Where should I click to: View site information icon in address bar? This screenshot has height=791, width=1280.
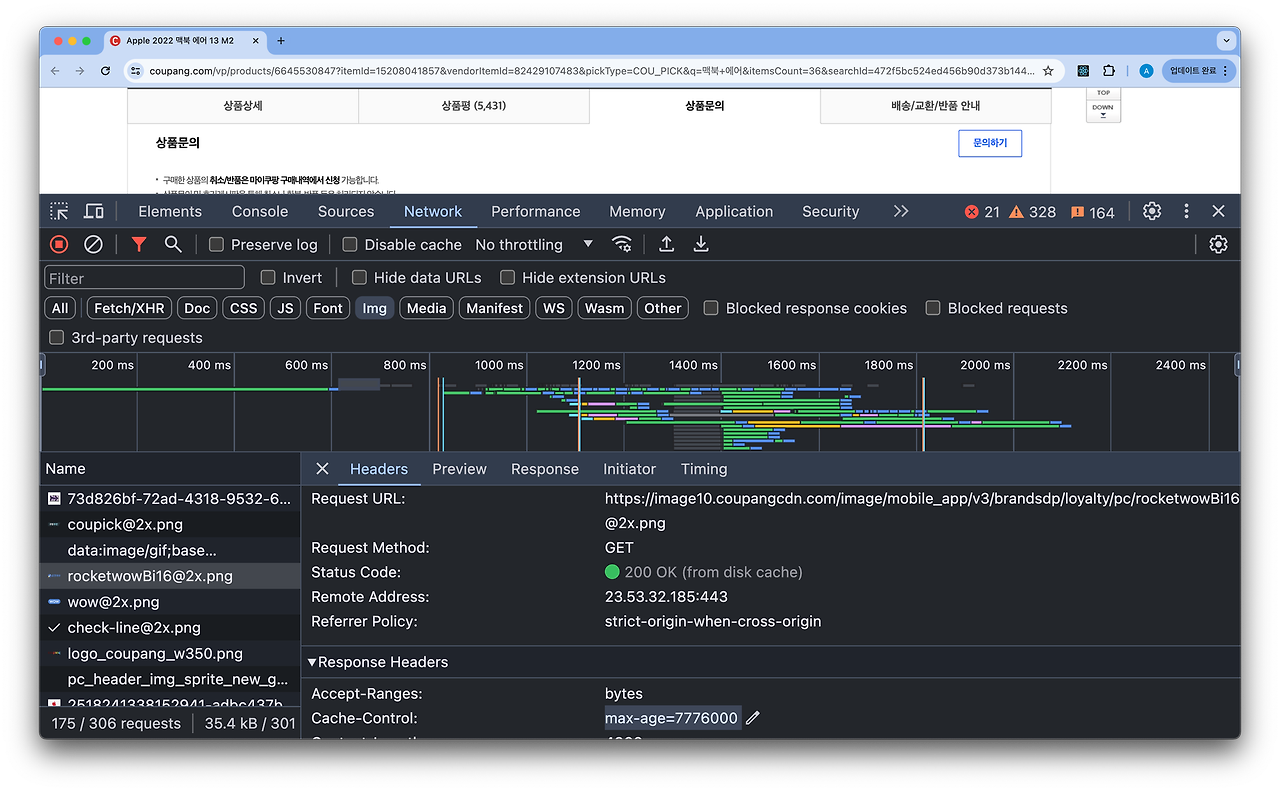pyautogui.click(x=135, y=71)
